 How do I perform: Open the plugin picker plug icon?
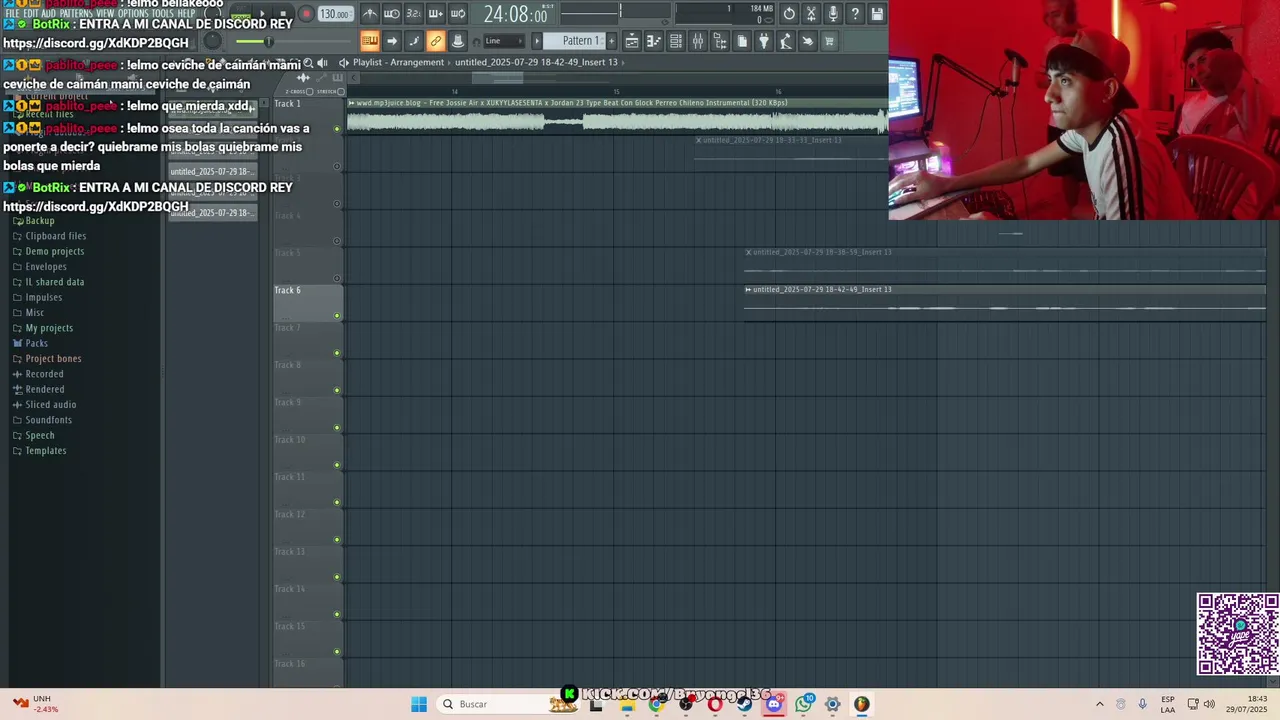pyautogui.click(x=764, y=41)
